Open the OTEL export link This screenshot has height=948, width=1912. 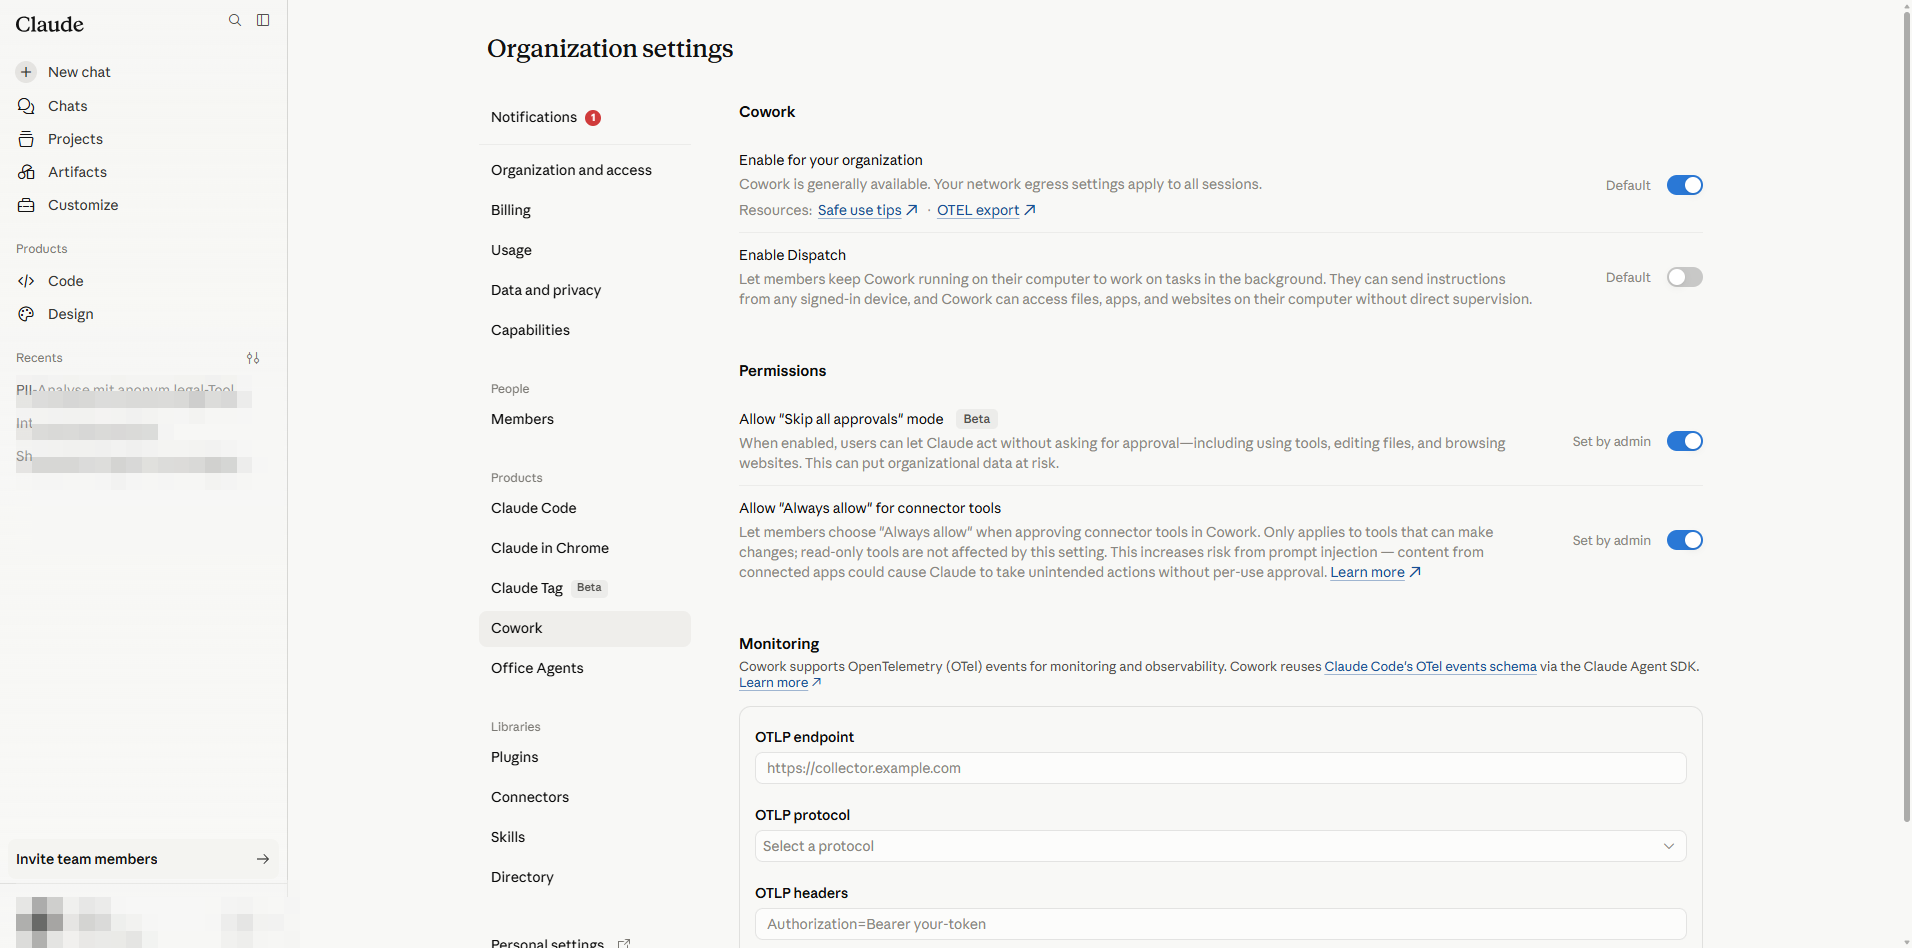pos(977,210)
